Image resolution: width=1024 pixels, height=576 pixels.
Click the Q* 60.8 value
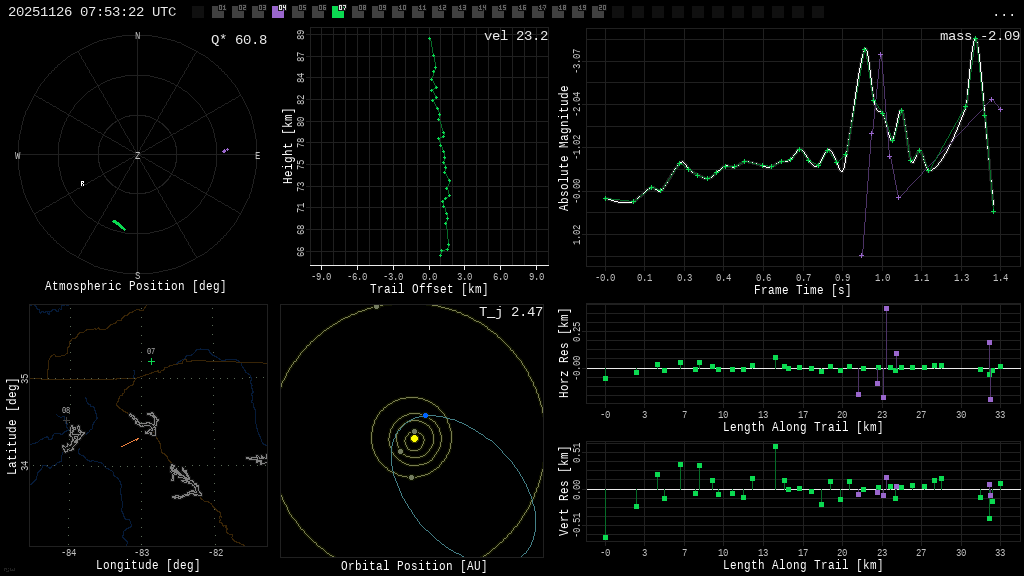pos(238,40)
